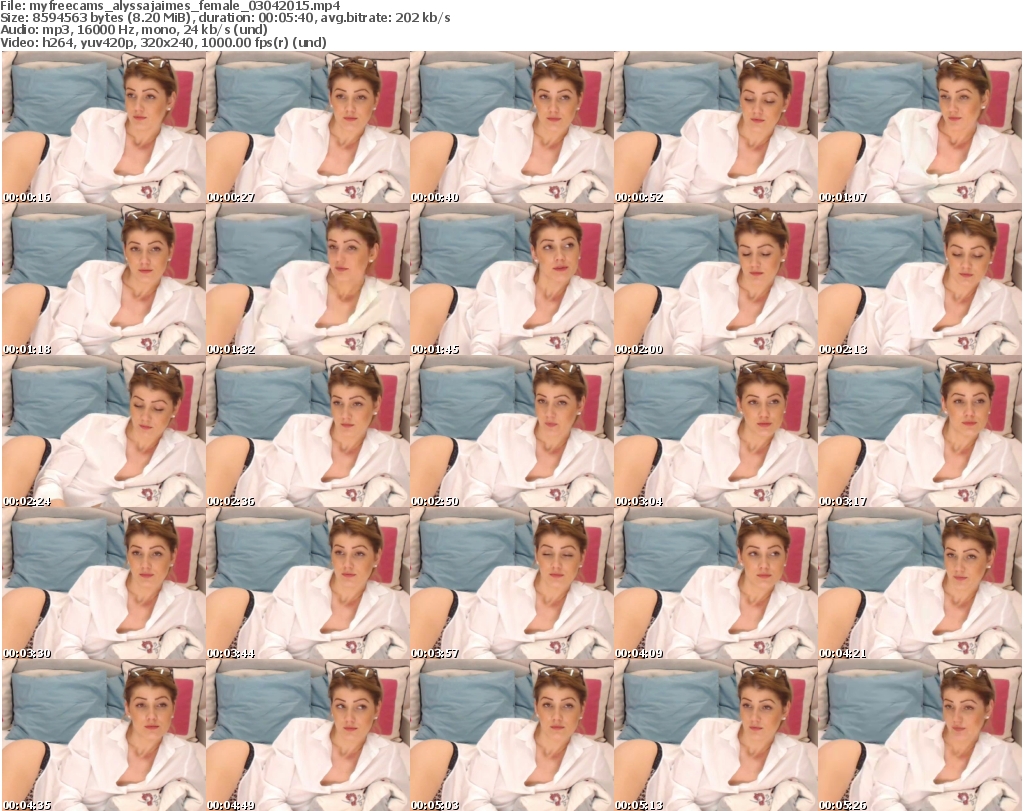The width and height of the screenshot is (1024, 811).
Task: Select the thumbnail frame at 00:01:18
Action: coord(104,279)
